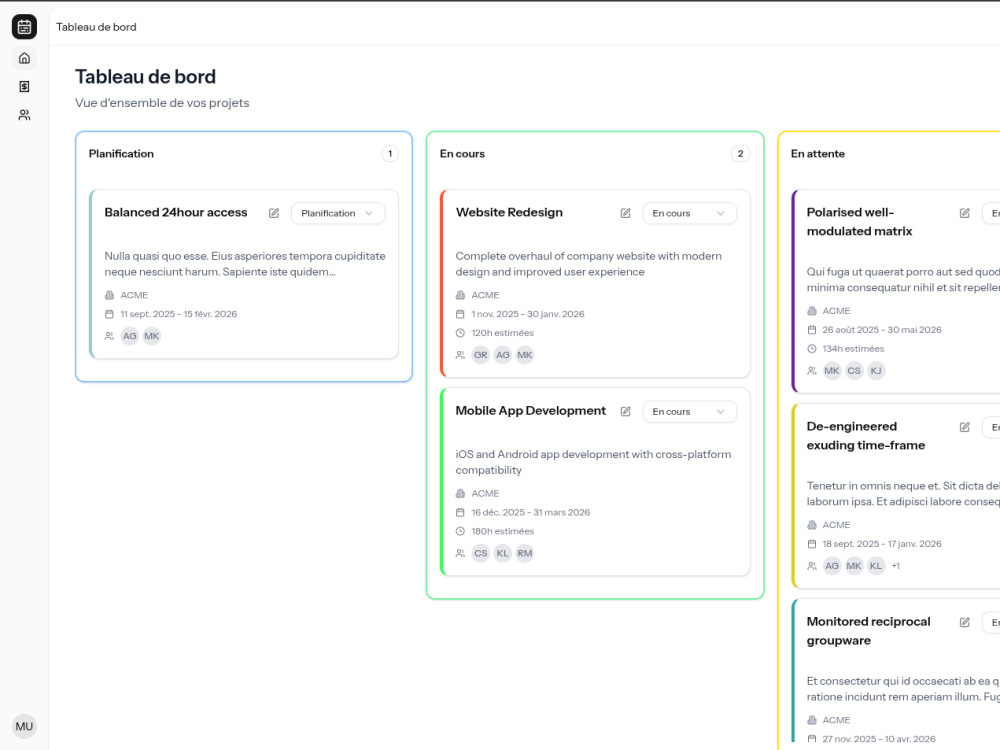Viewport: 1000px width, 750px height.
Task: Click MK avatar on Website Redesign card
Action: (525, 355)
